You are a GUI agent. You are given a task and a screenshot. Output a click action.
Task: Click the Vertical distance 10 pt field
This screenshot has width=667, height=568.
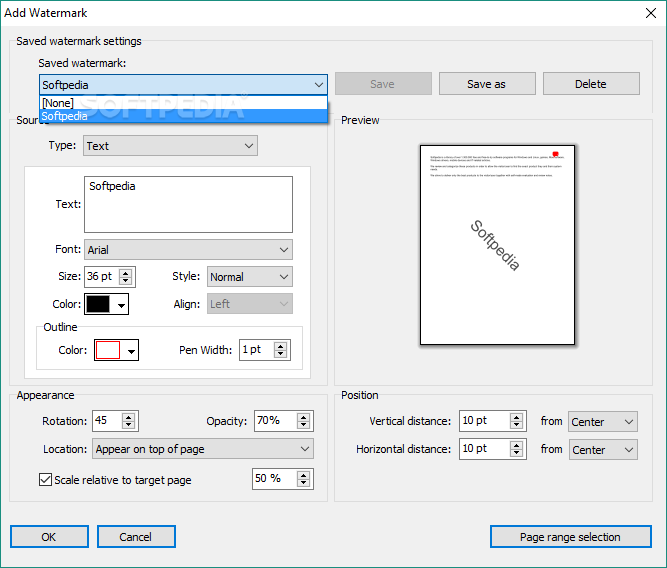pyautogui.click(x=485, y=421)
